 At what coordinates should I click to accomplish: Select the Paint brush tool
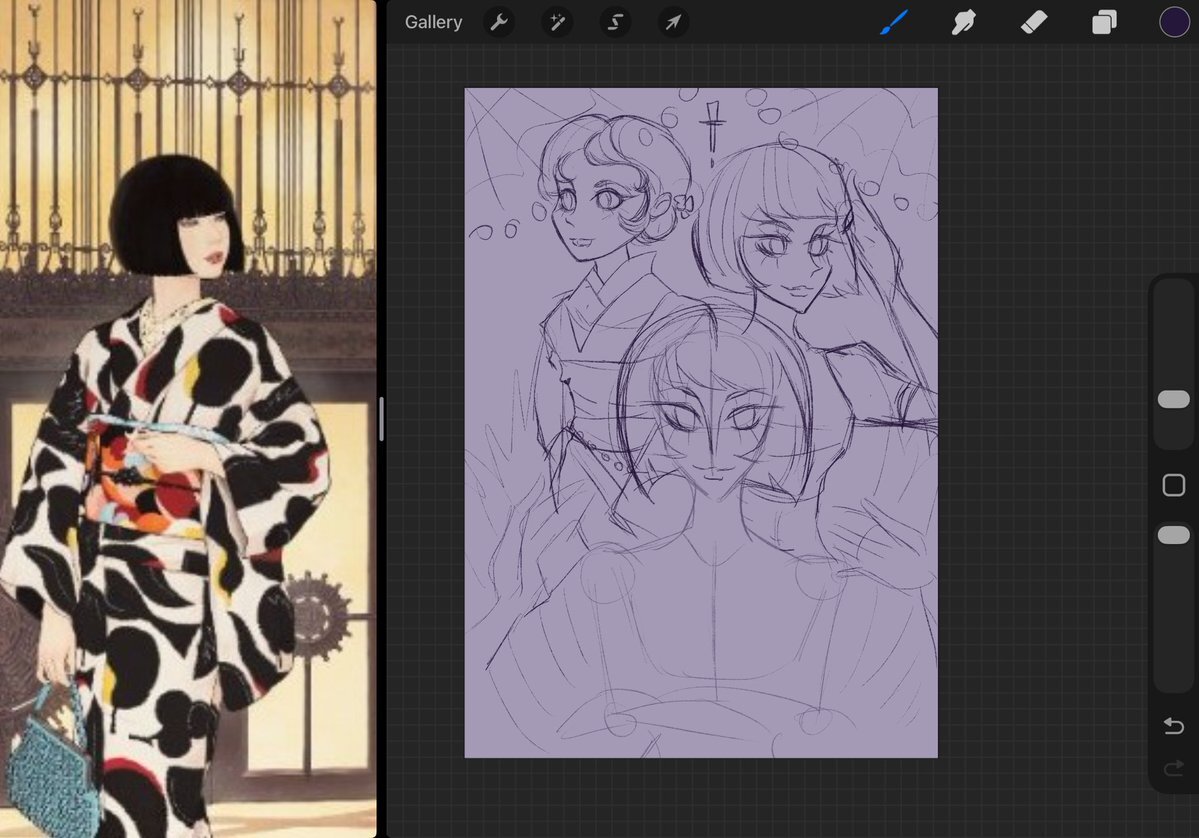tap(893, 22)
